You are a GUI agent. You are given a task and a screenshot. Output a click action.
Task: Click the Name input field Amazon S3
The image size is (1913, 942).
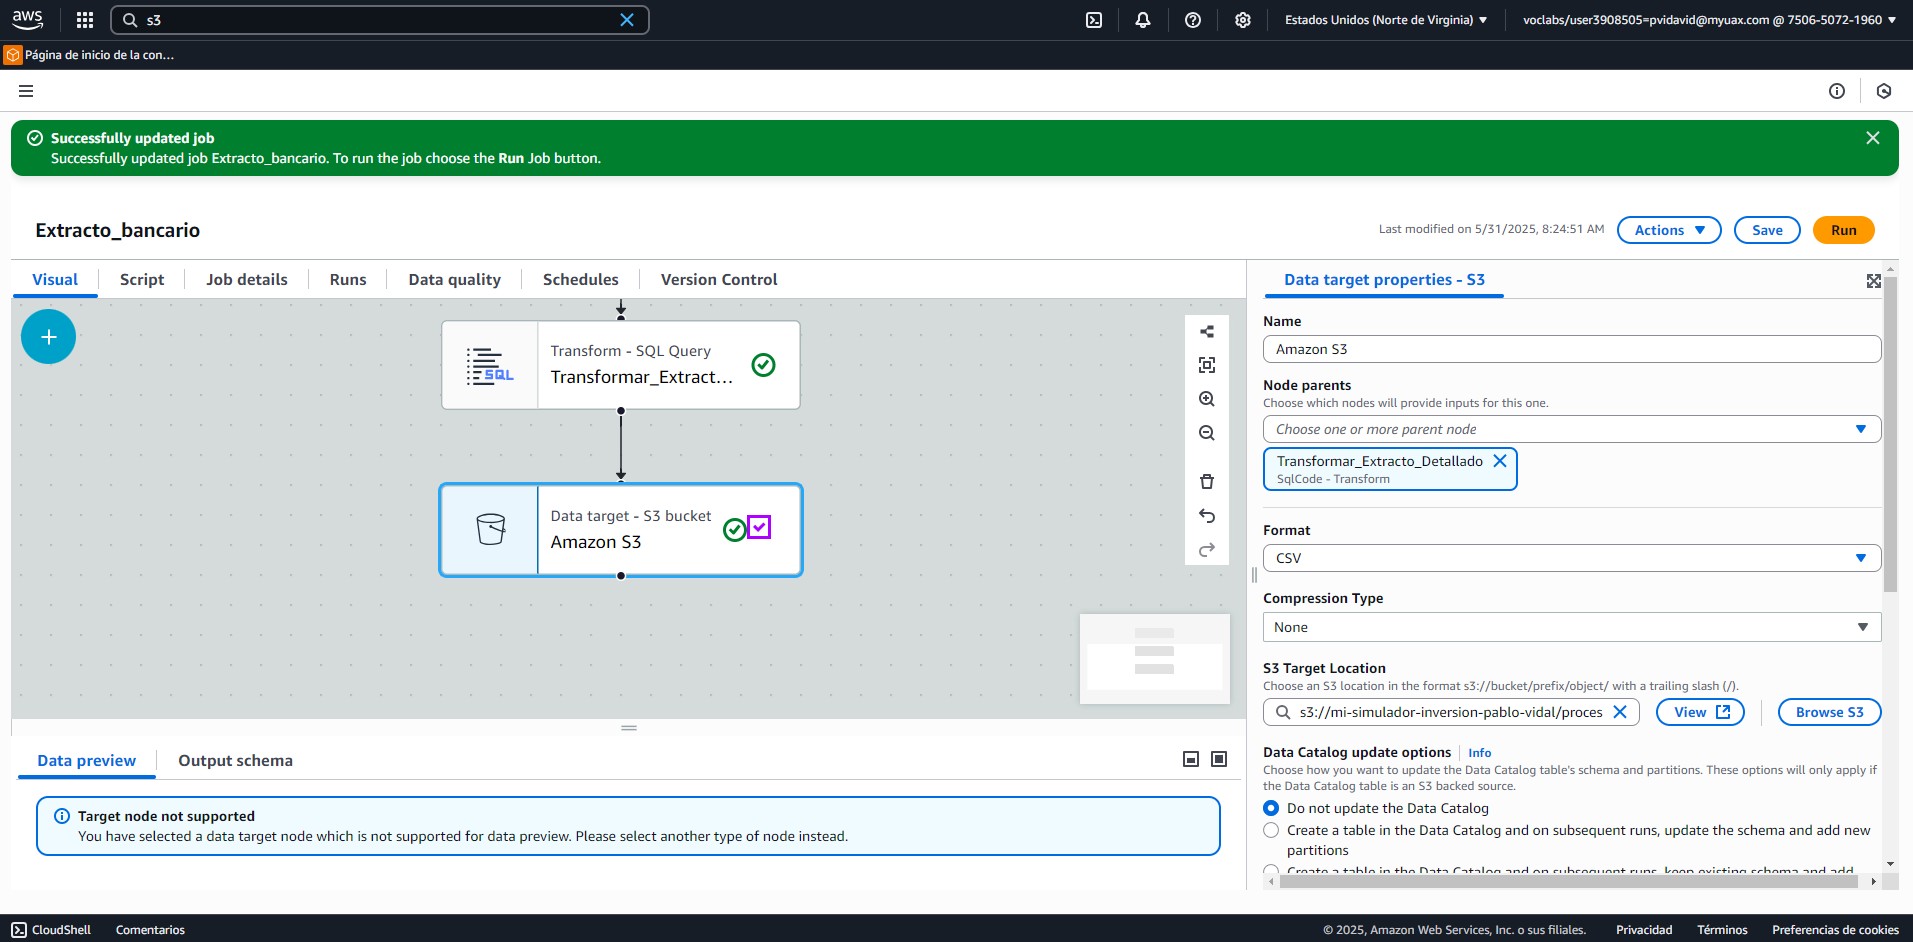pyautogui.click(x=1572, y=349)
